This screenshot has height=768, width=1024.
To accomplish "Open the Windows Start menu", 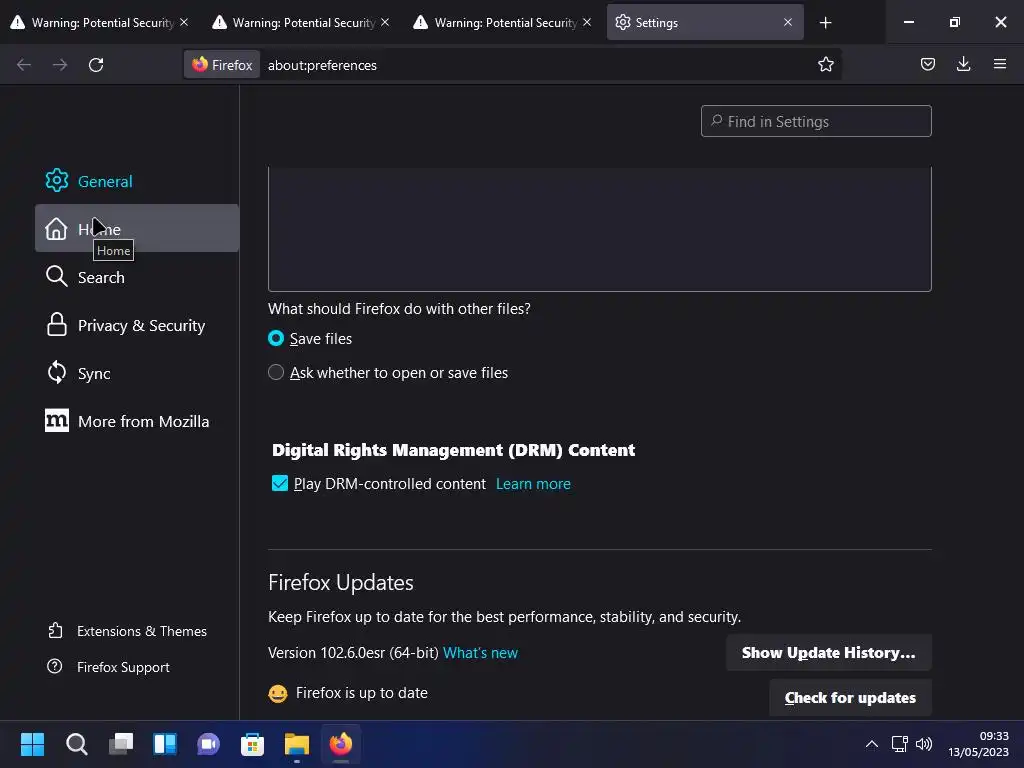I will [x=32, y=744].
